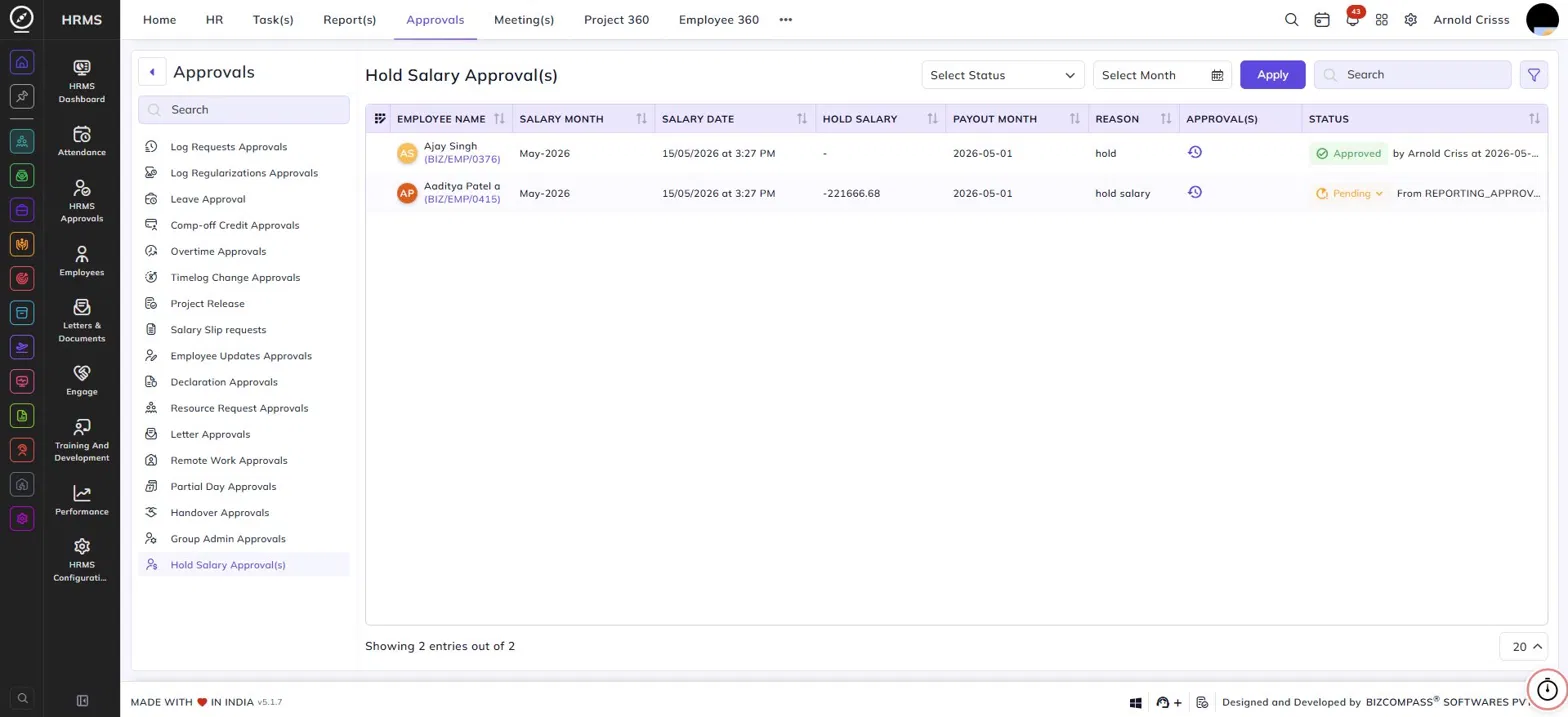The image size is (1568, 717).
Task: Click hold salary value -221666.68
Action: click(851, 193)
